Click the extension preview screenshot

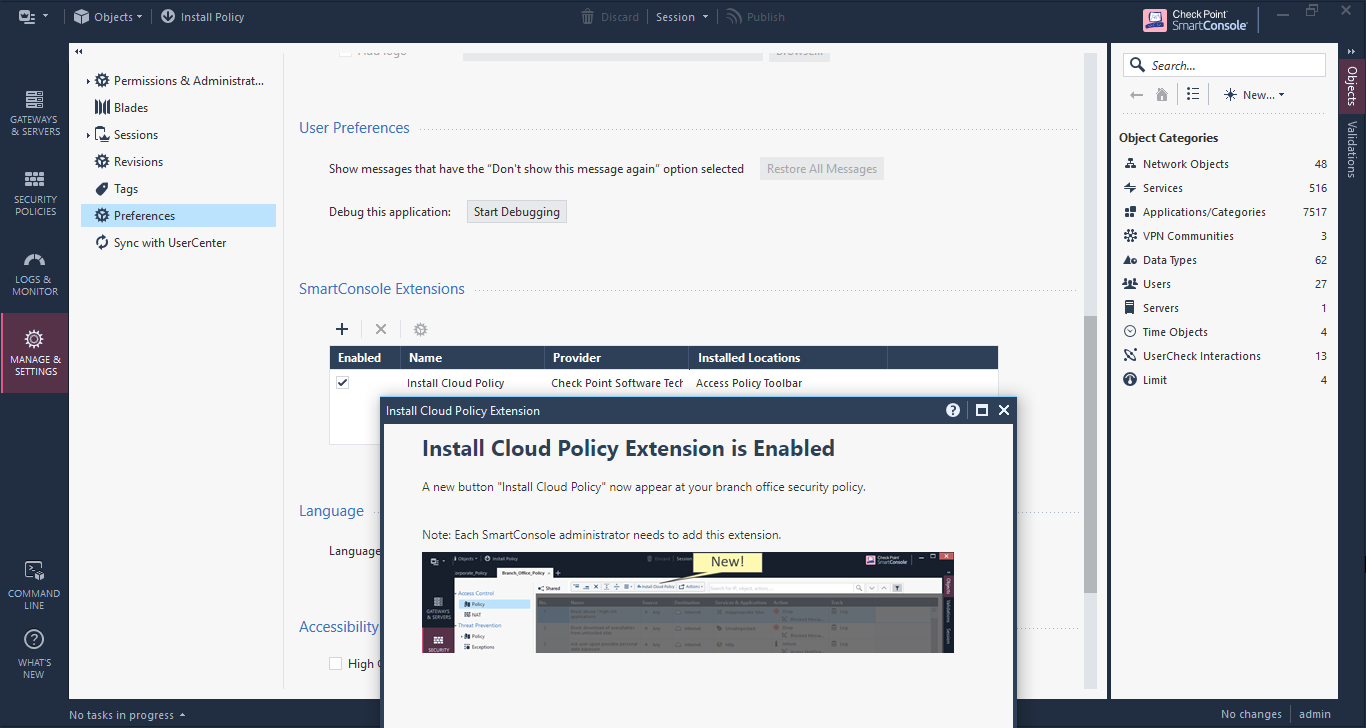click(688, 602)
